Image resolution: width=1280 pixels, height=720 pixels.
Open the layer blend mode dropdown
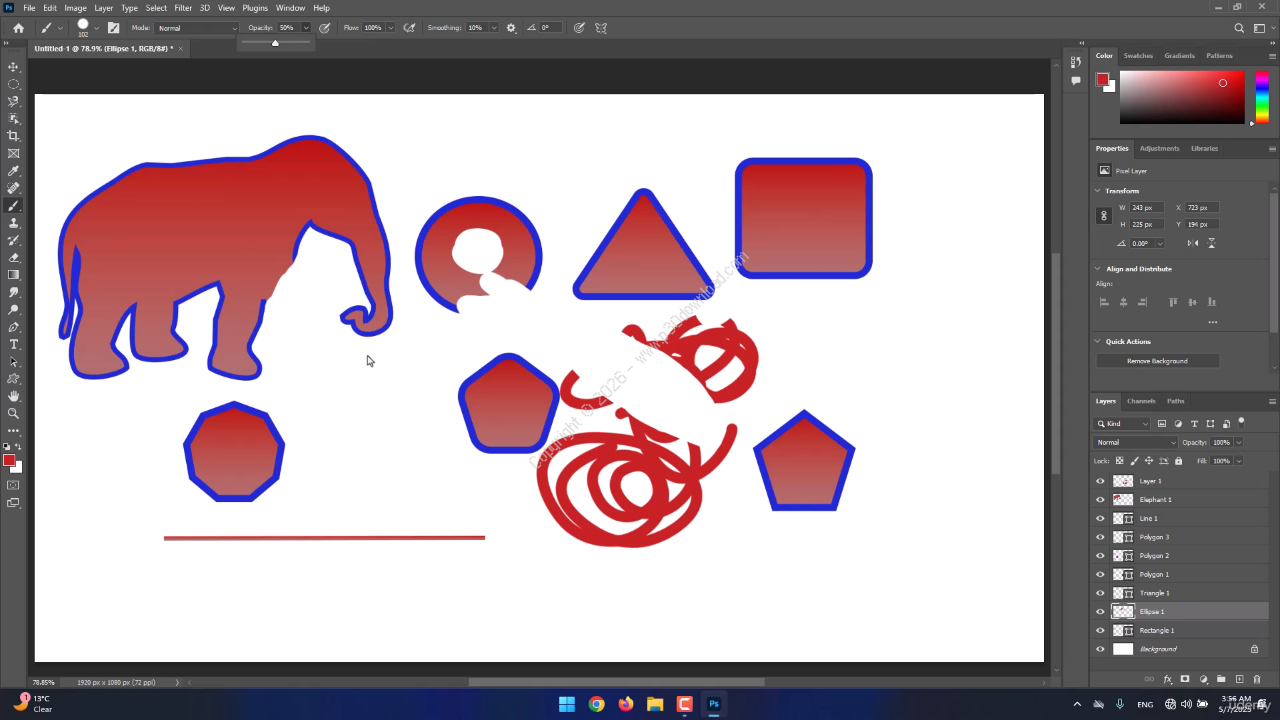[1136, 442]
